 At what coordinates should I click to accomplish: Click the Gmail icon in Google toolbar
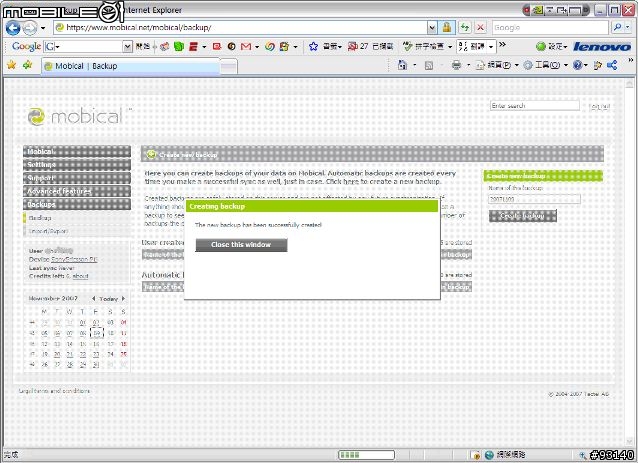click(x=246, y=46)
